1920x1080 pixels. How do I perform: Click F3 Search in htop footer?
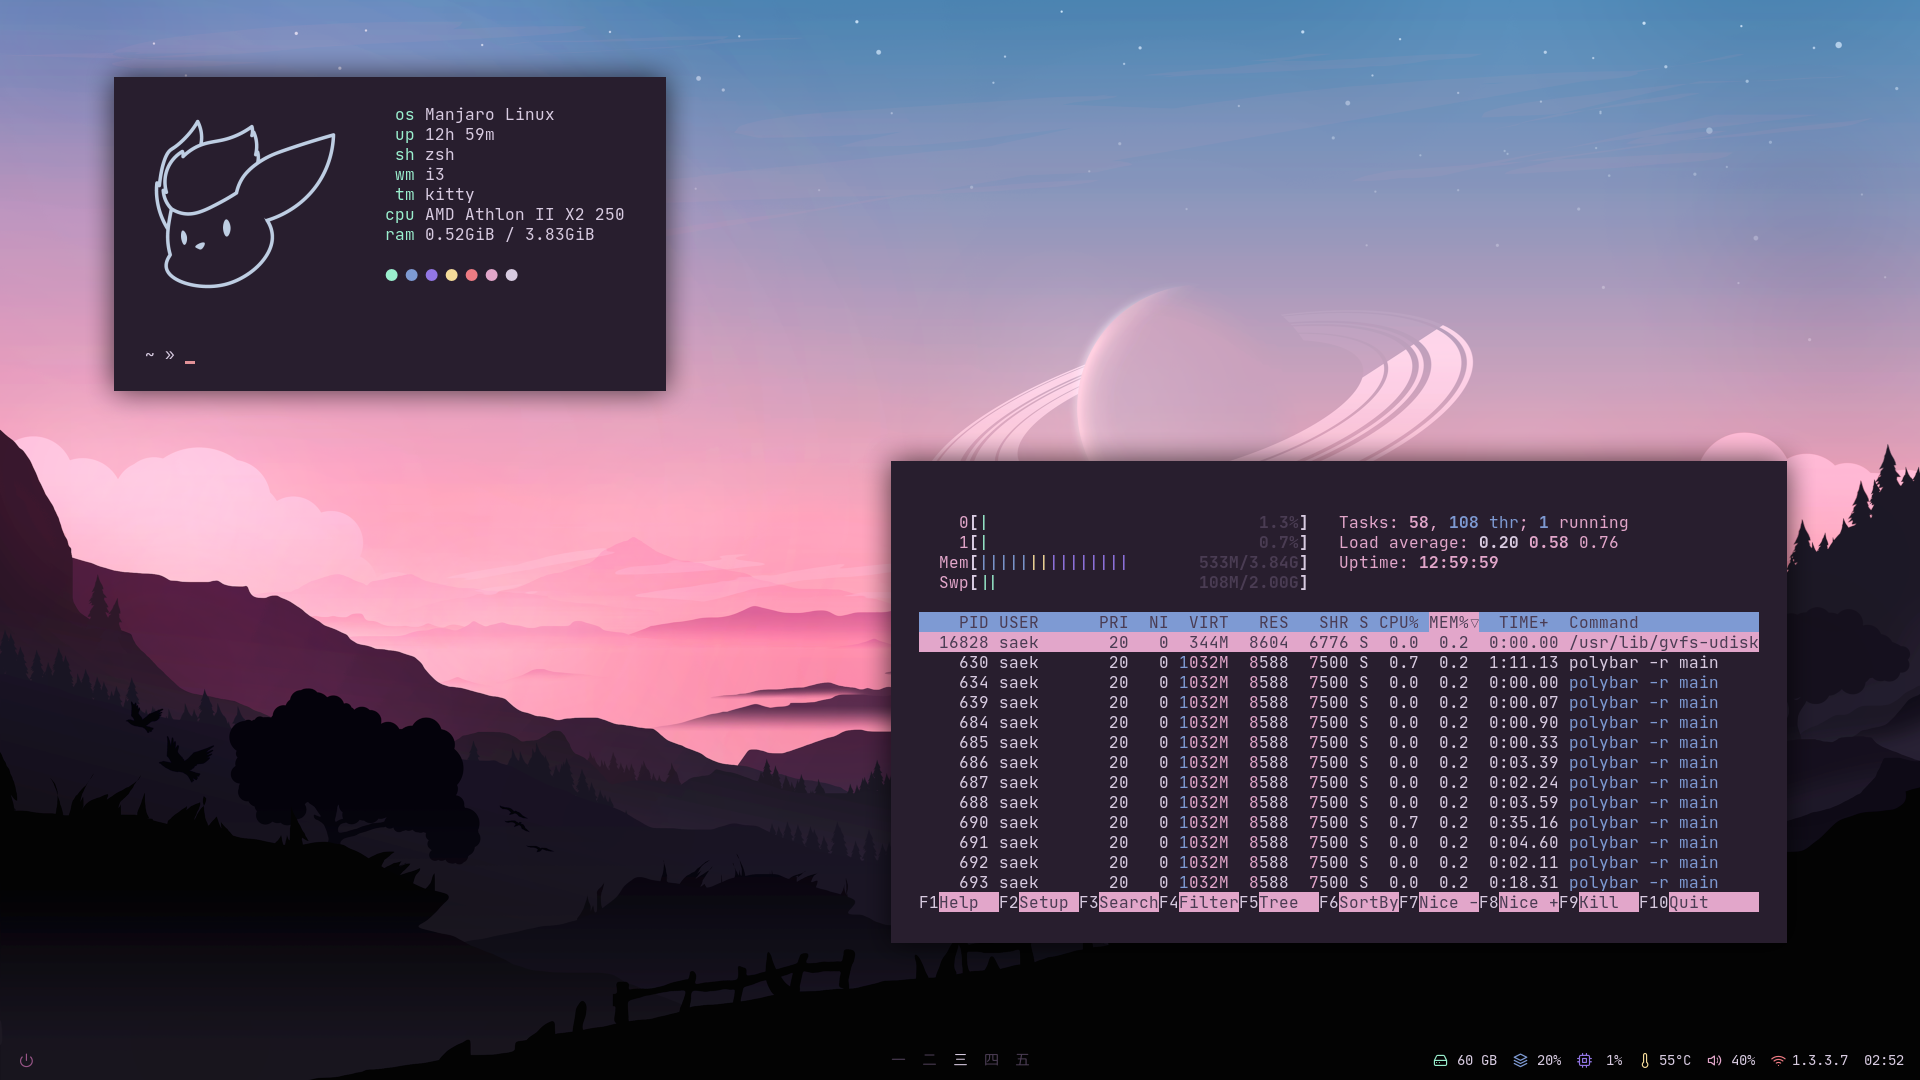[x=1118, y=903]
